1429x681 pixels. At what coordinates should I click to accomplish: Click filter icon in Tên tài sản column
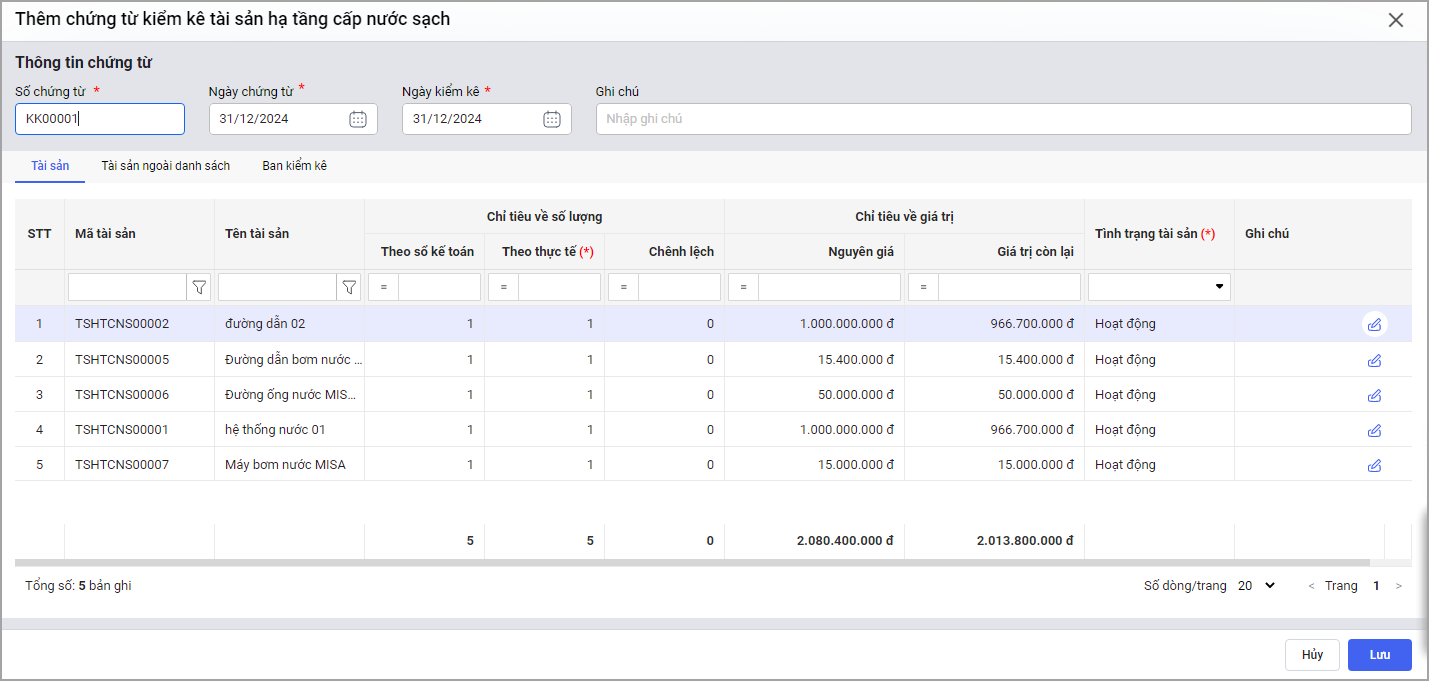point(349,288)
